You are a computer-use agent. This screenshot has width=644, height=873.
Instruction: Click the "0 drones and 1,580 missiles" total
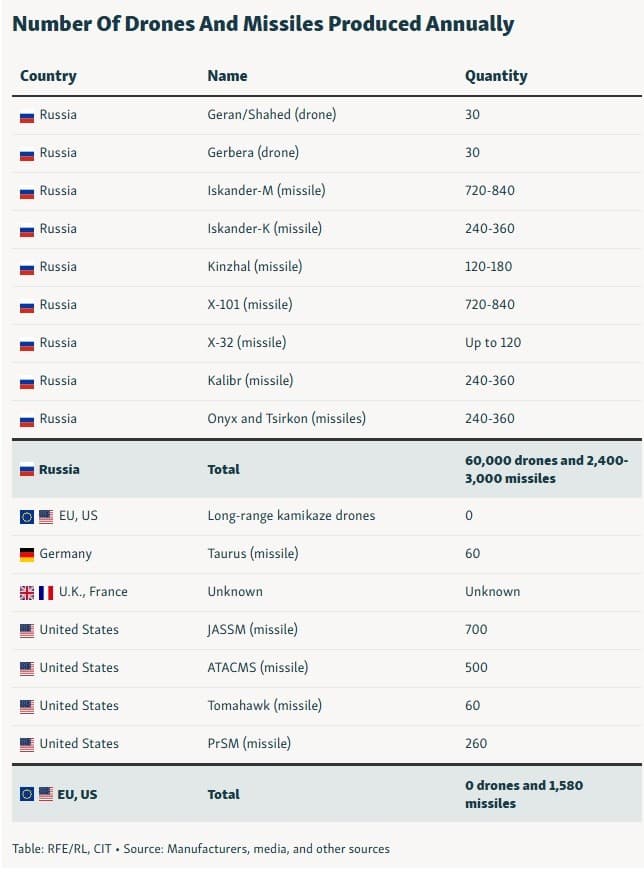pos(523,794)
